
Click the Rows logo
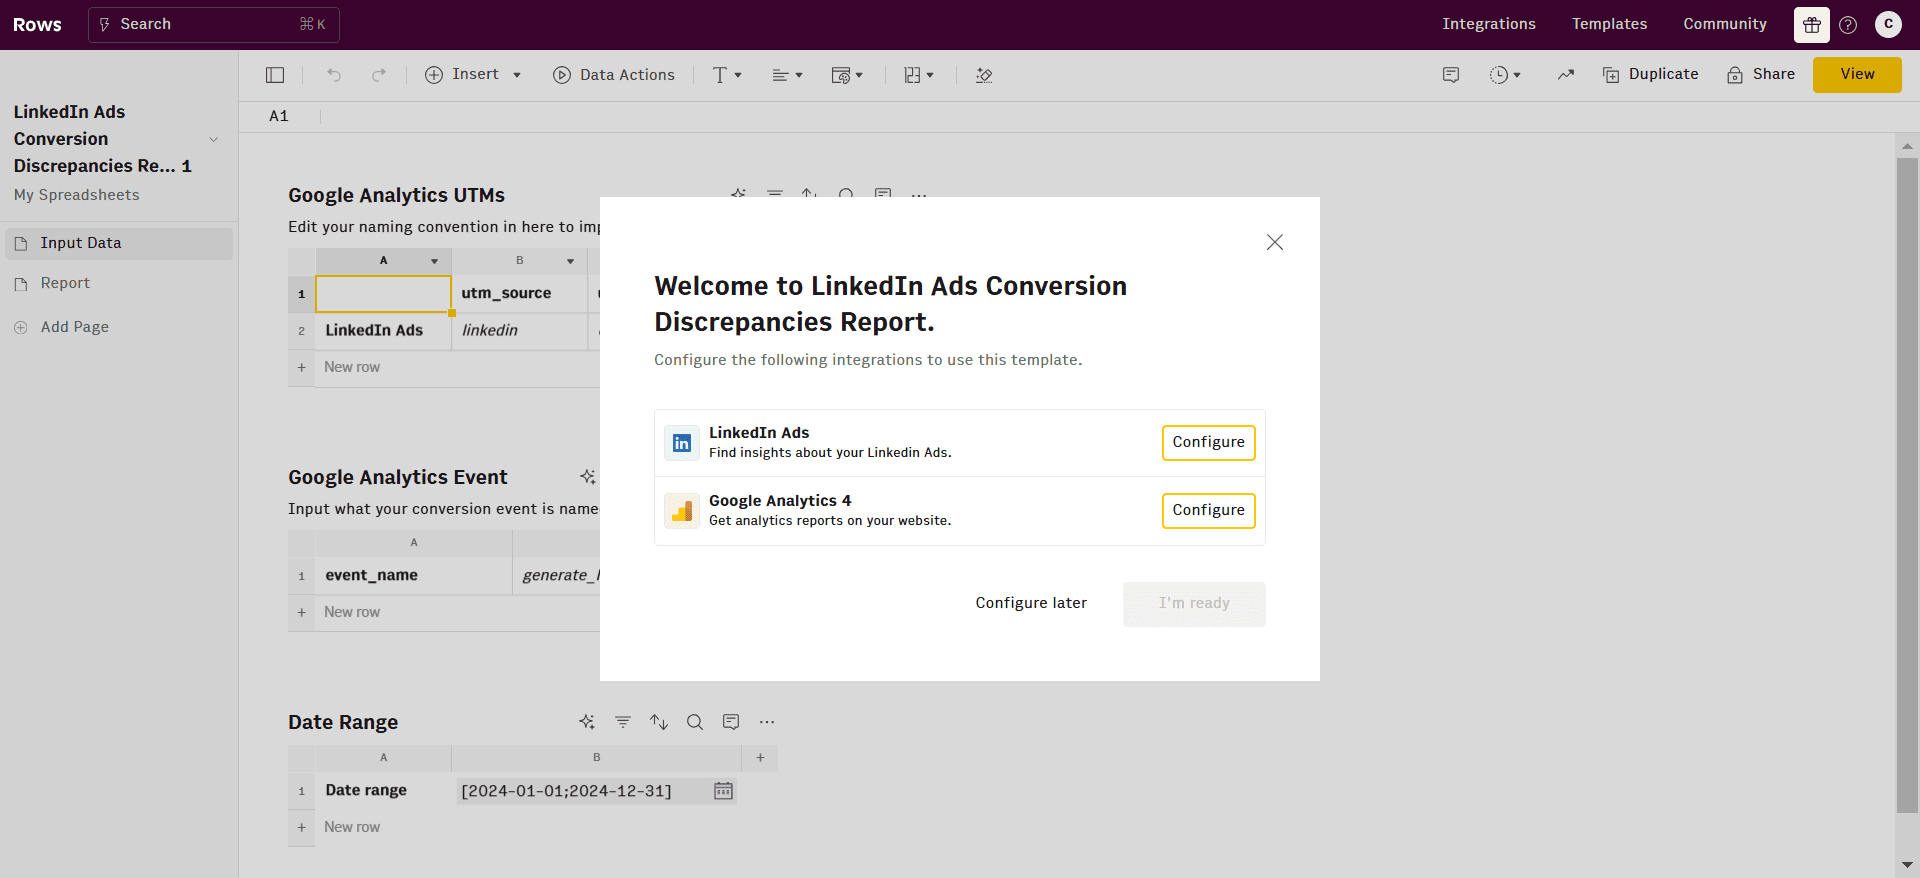click(x=37, y=25)
